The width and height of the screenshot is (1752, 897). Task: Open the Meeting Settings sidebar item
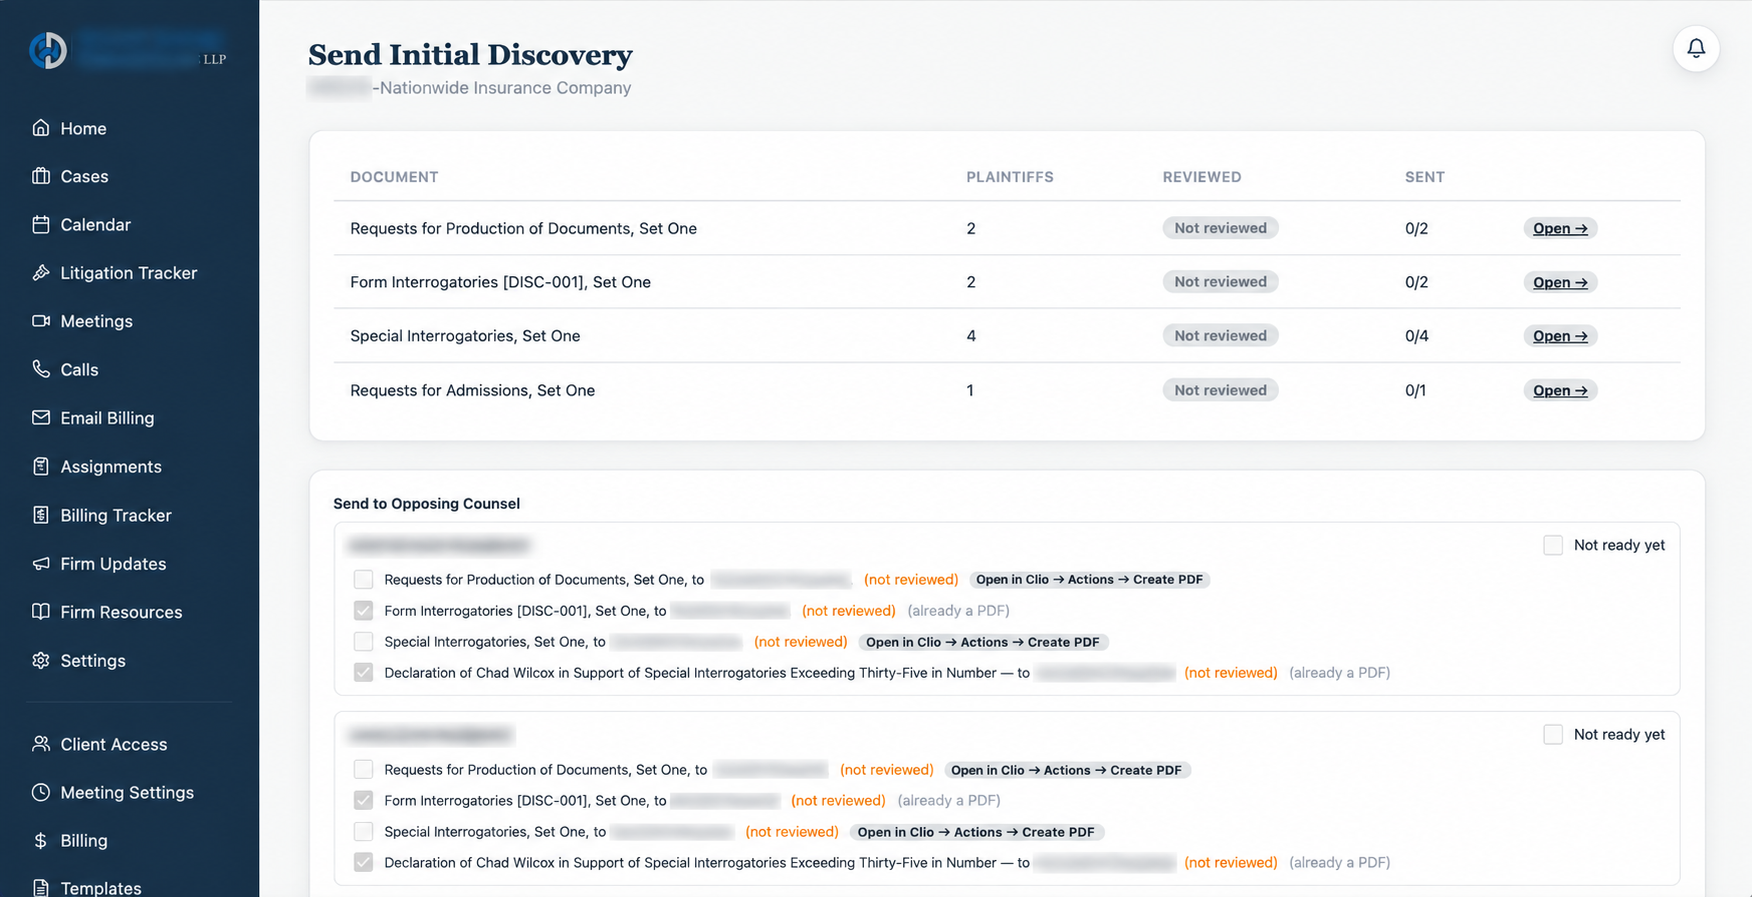click(x=127, y=792)
